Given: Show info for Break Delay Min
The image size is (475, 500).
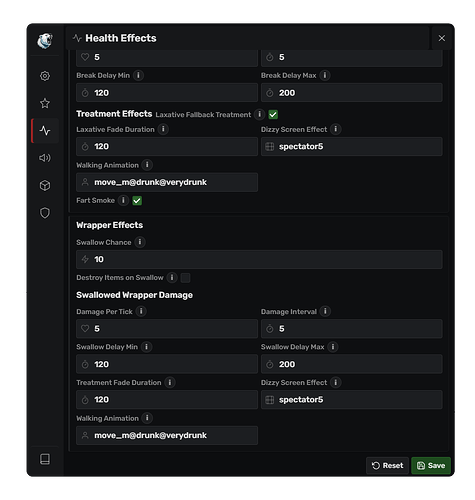Looking at the screenshot, I should (139, 75).
